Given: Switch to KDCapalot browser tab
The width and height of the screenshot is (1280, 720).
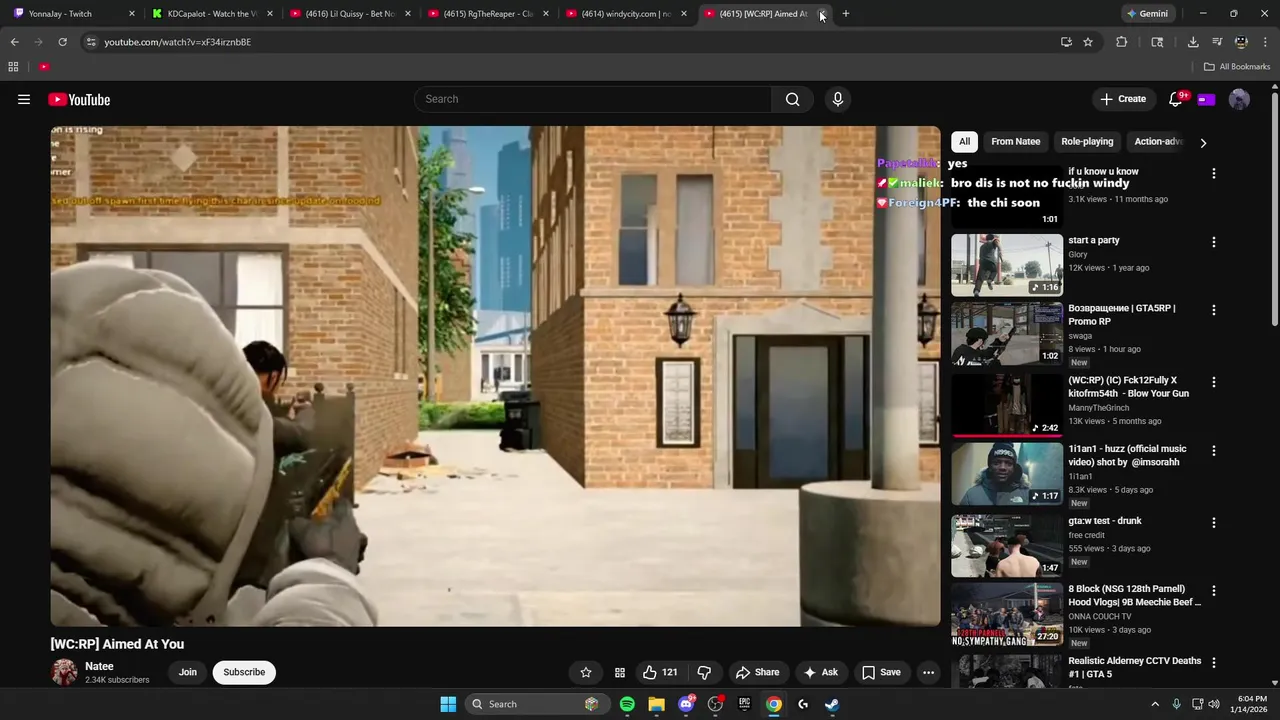Looking at the screenshot, I should (x=213, y=14).
